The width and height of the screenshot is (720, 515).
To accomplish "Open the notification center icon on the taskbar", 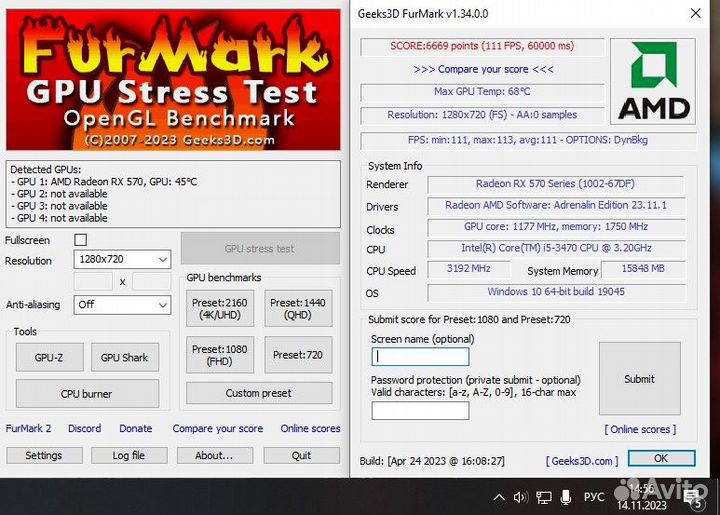I will [x=692, y=497].
